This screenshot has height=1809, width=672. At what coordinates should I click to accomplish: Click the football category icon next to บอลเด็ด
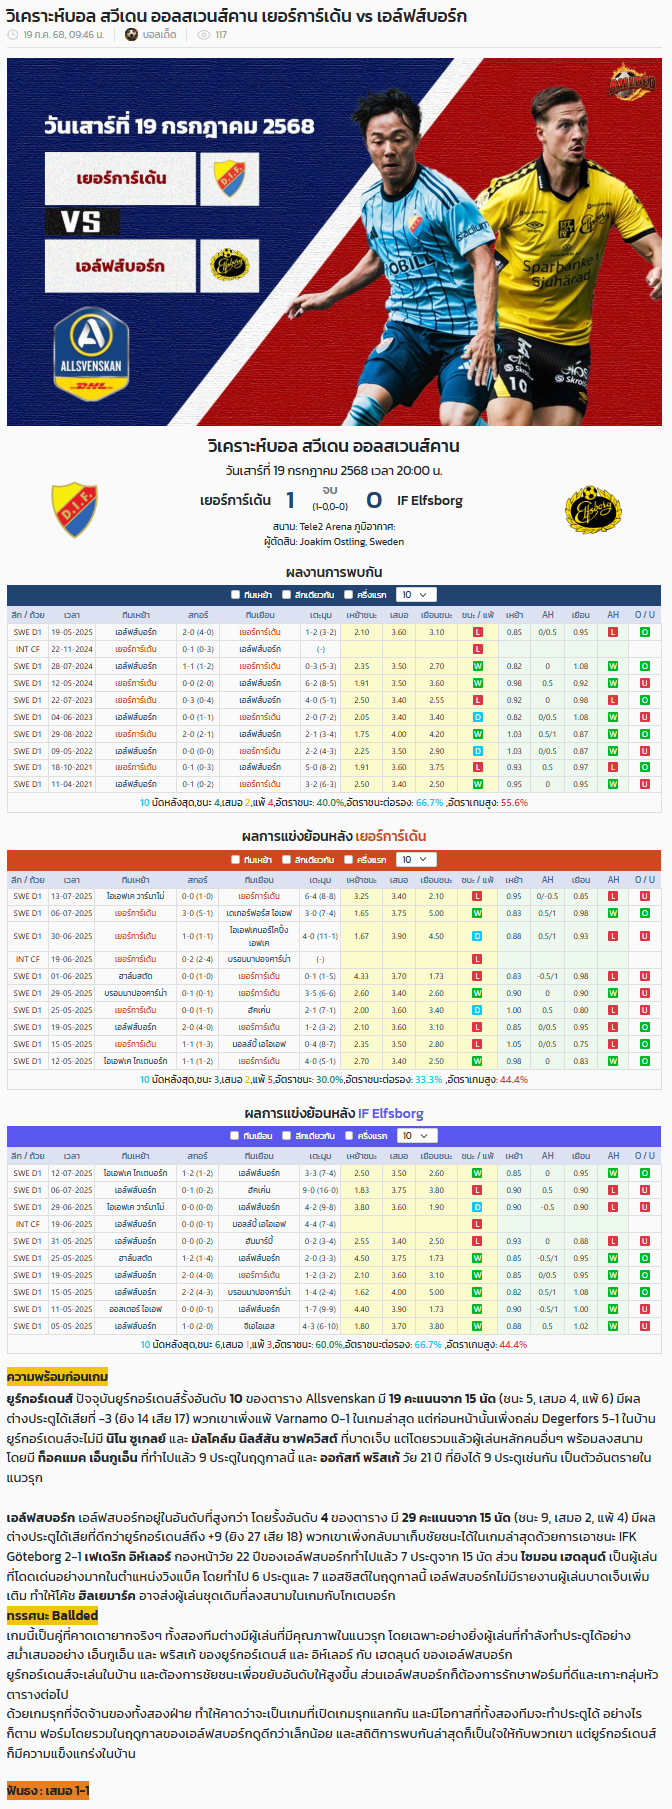[131, 34]
